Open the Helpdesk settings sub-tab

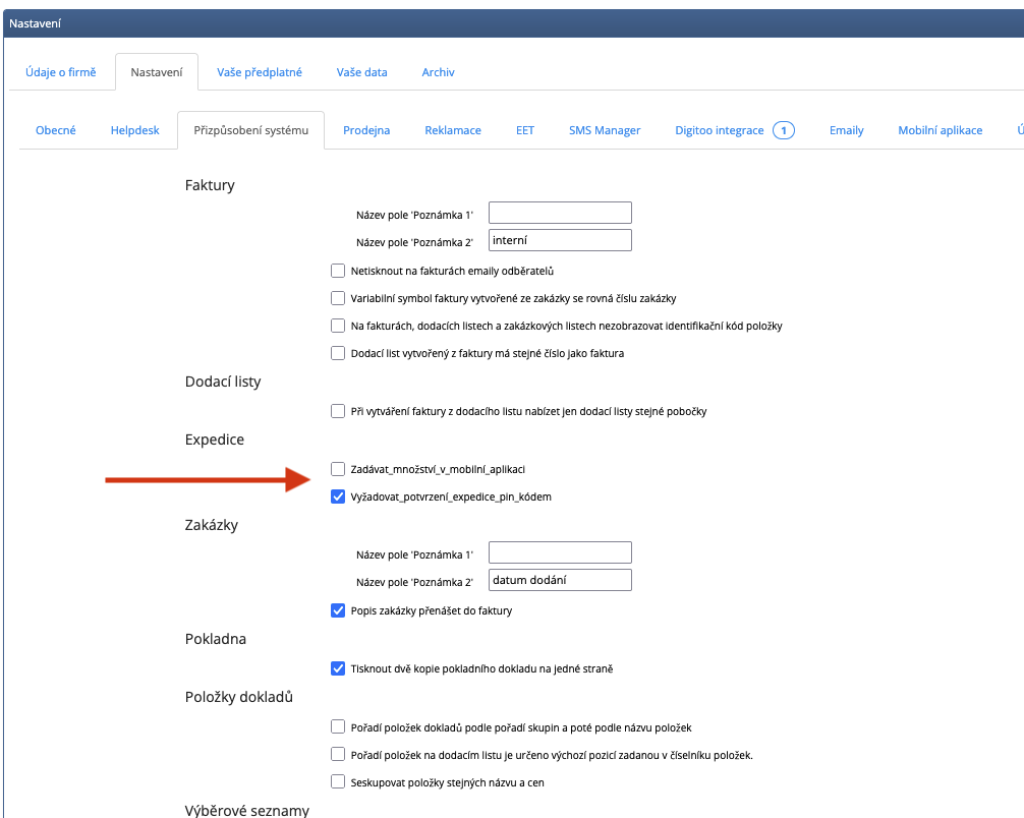135,131
